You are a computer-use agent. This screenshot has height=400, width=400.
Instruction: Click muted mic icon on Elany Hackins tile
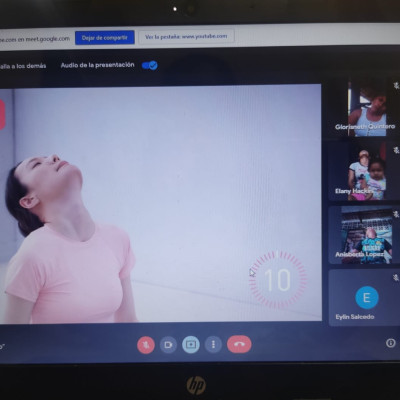pos(396,150)
